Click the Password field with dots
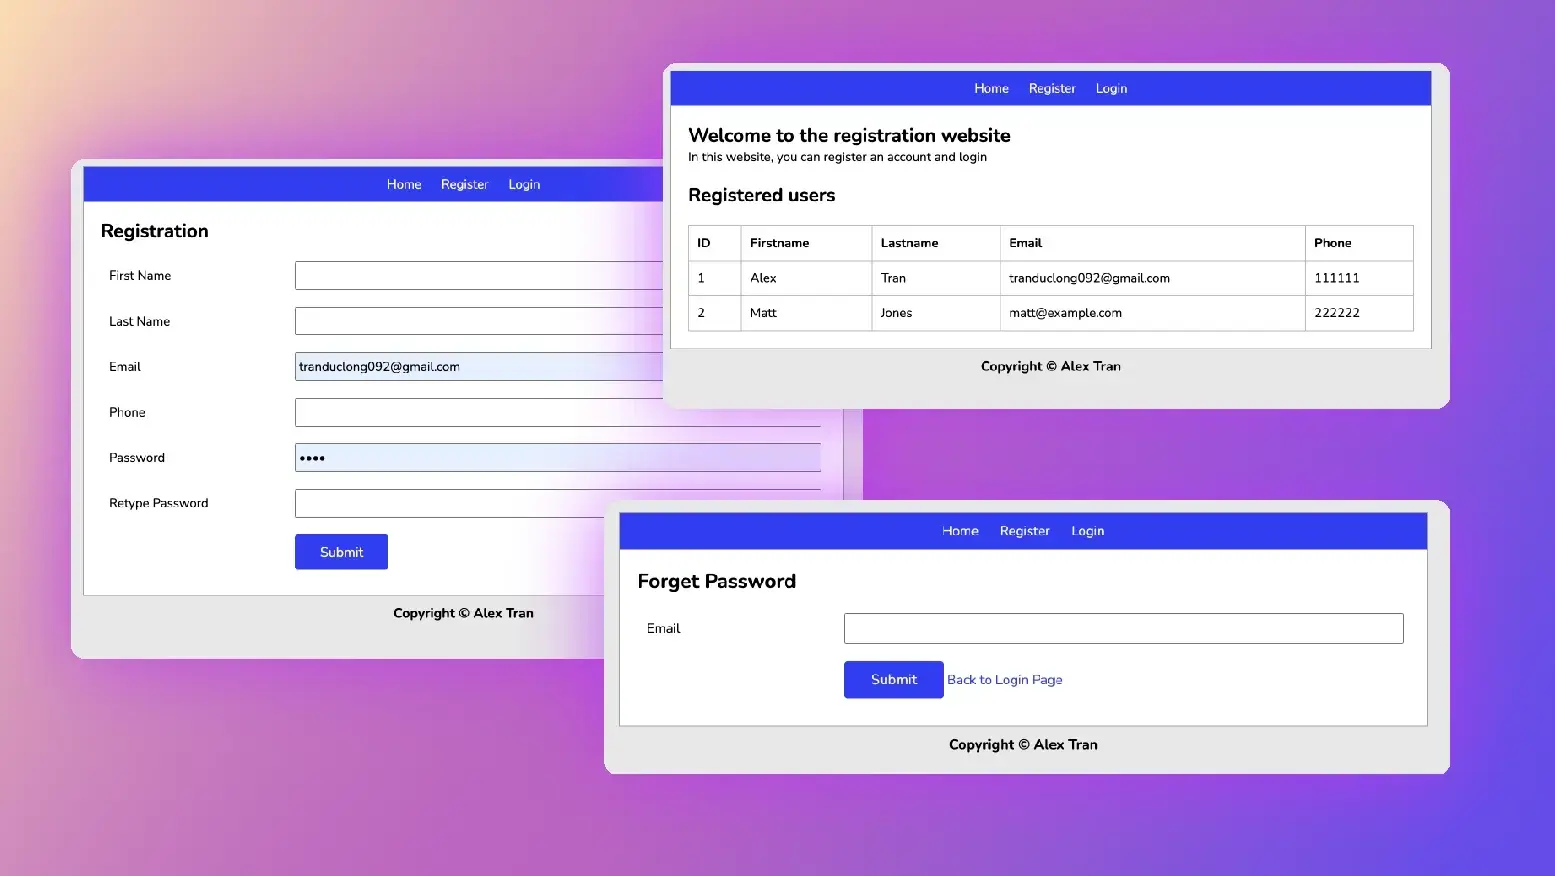 coord(558,457)
